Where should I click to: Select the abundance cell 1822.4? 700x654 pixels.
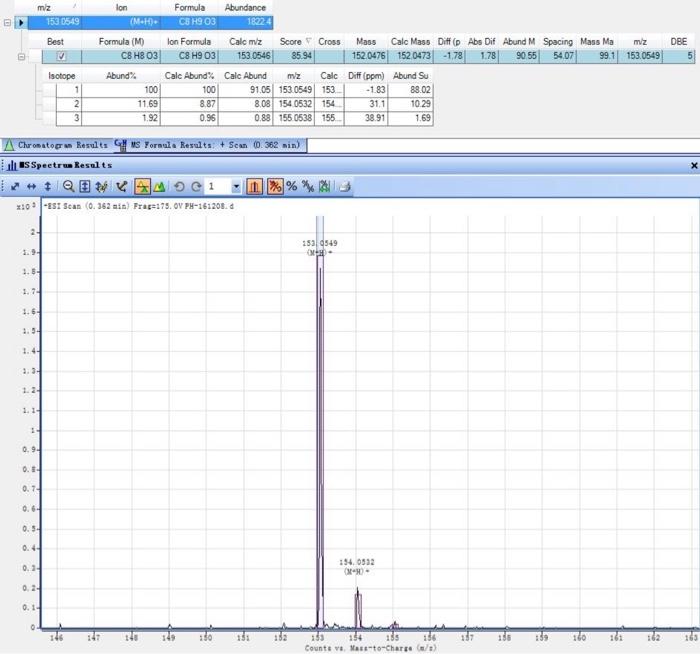click(x=245, y=22)
